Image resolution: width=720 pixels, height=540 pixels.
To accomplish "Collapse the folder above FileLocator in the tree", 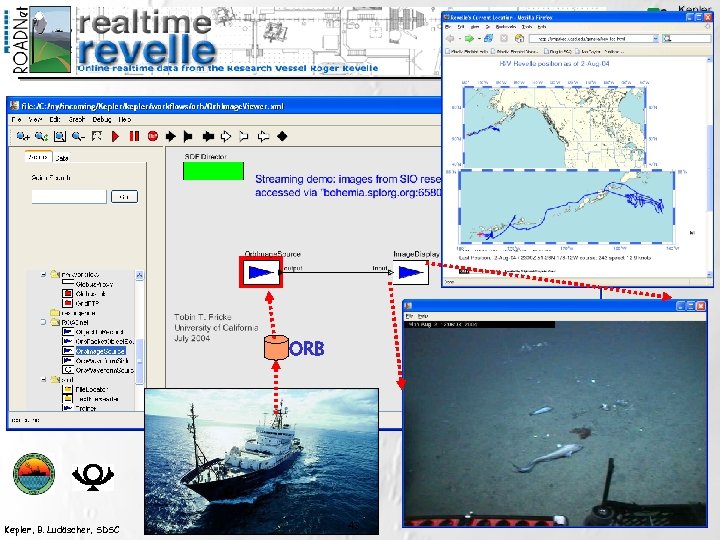I will 44,380.
